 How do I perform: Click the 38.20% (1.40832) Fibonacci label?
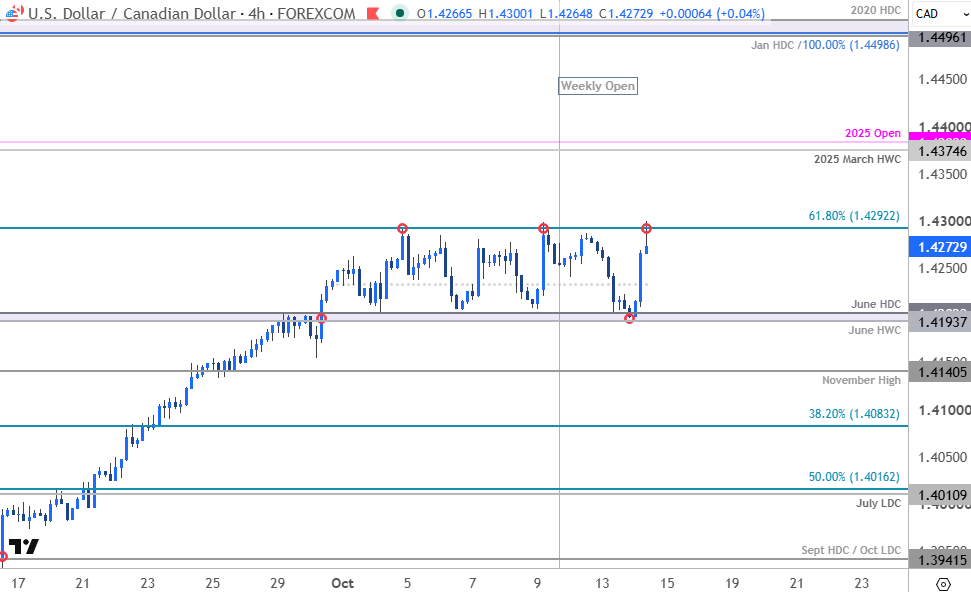click(x=854, y=414)
